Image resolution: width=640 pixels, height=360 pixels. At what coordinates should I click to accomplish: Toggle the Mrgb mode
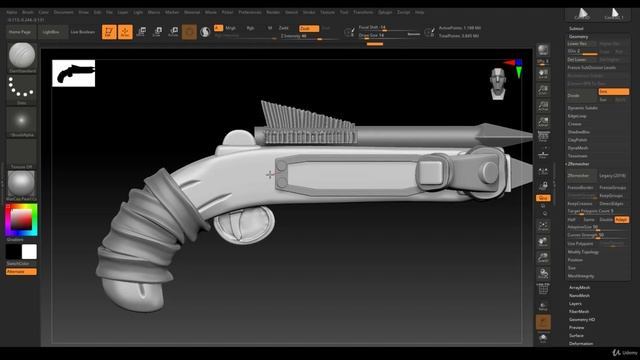231,28
